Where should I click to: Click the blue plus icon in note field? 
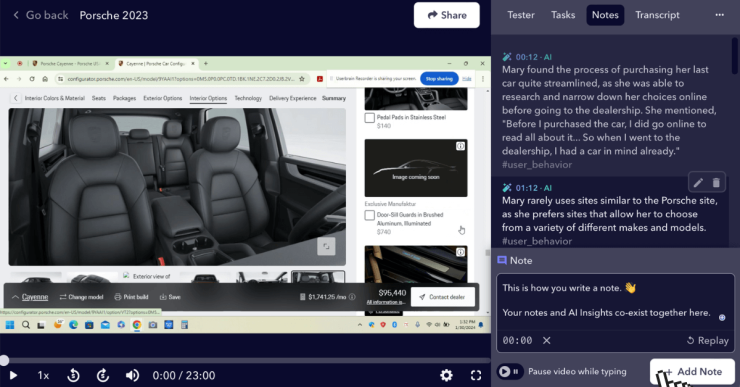pyautogui.click(x=722, y=317)
